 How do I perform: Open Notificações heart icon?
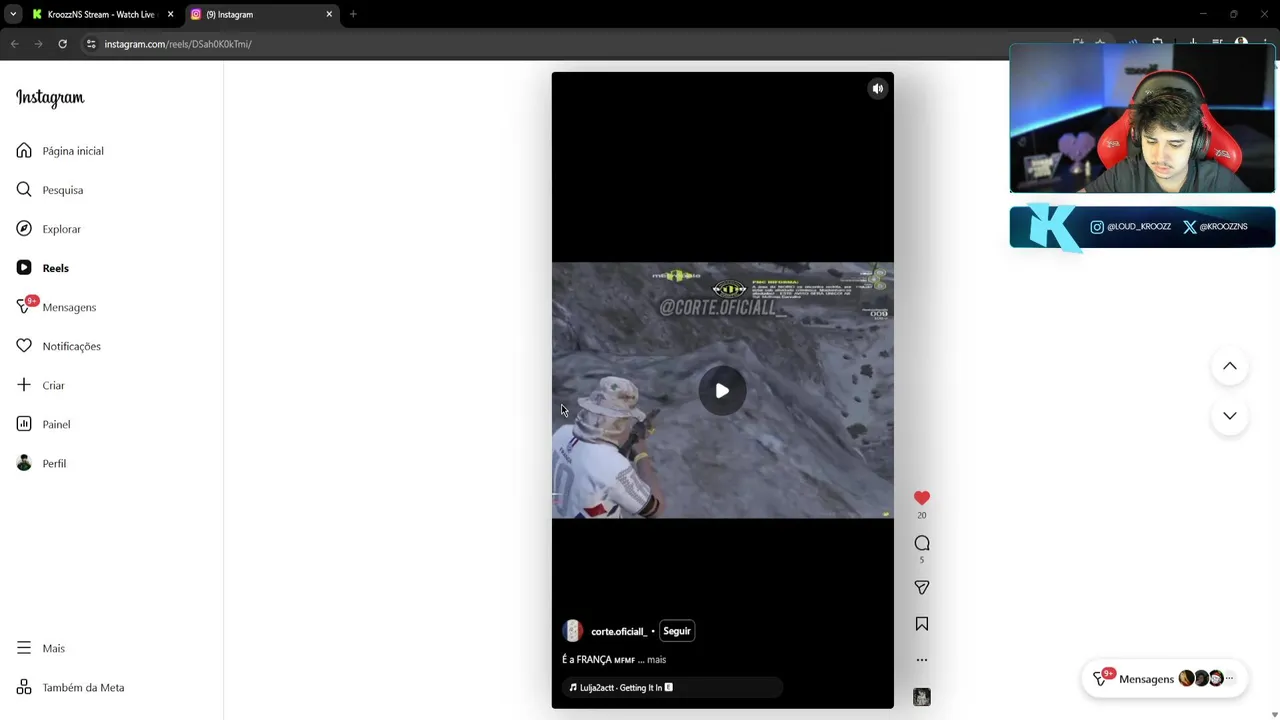tap(24, 346)
